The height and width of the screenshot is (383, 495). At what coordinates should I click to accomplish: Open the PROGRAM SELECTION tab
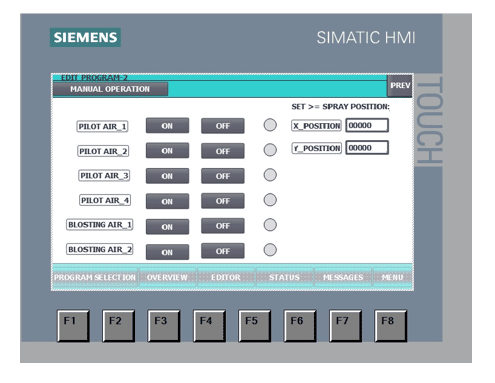95,277
